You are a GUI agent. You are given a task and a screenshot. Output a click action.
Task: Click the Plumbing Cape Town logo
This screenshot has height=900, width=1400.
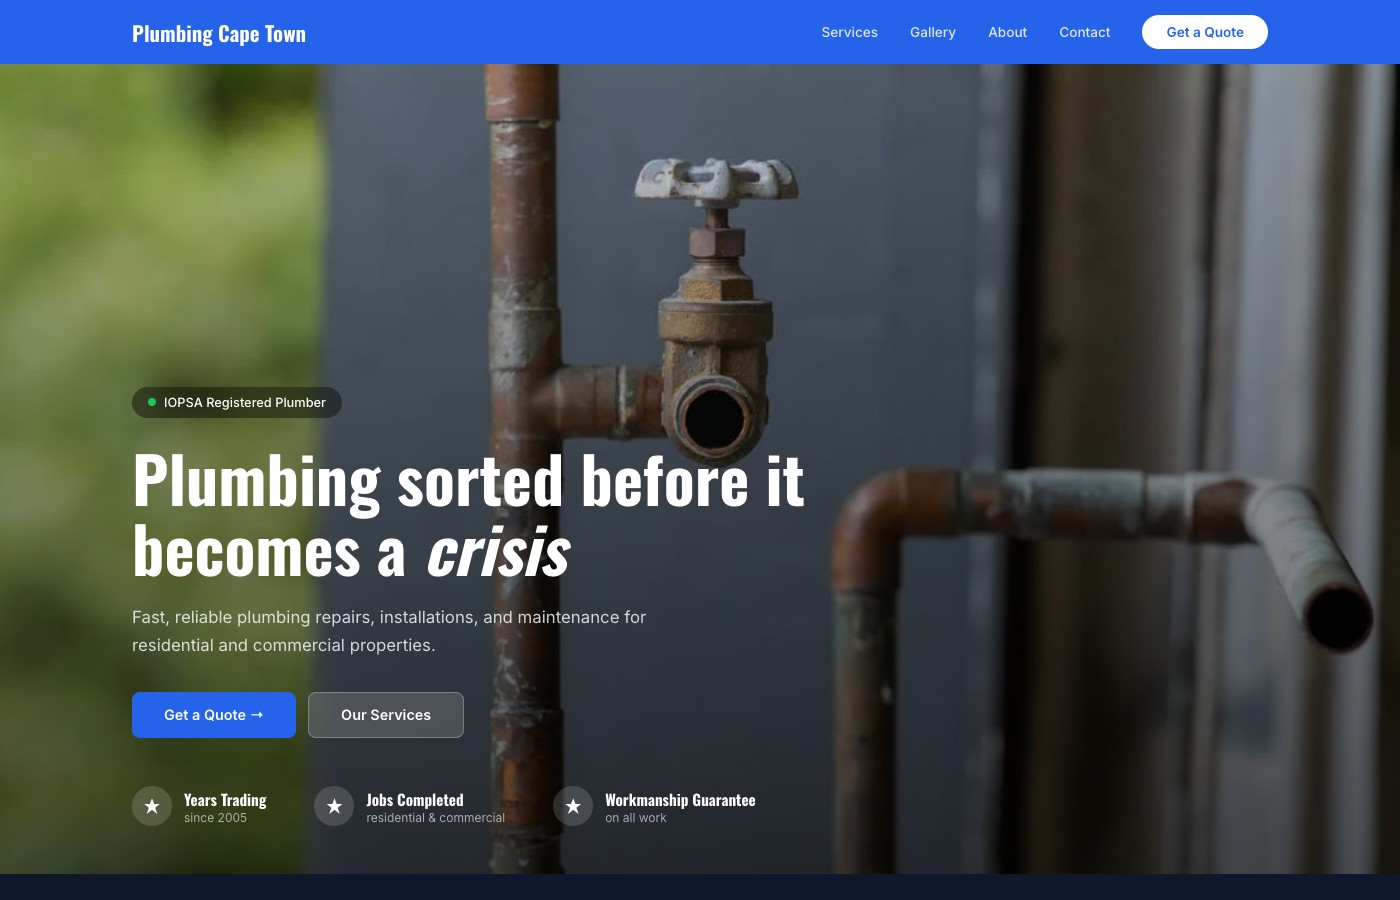[219, 33]
